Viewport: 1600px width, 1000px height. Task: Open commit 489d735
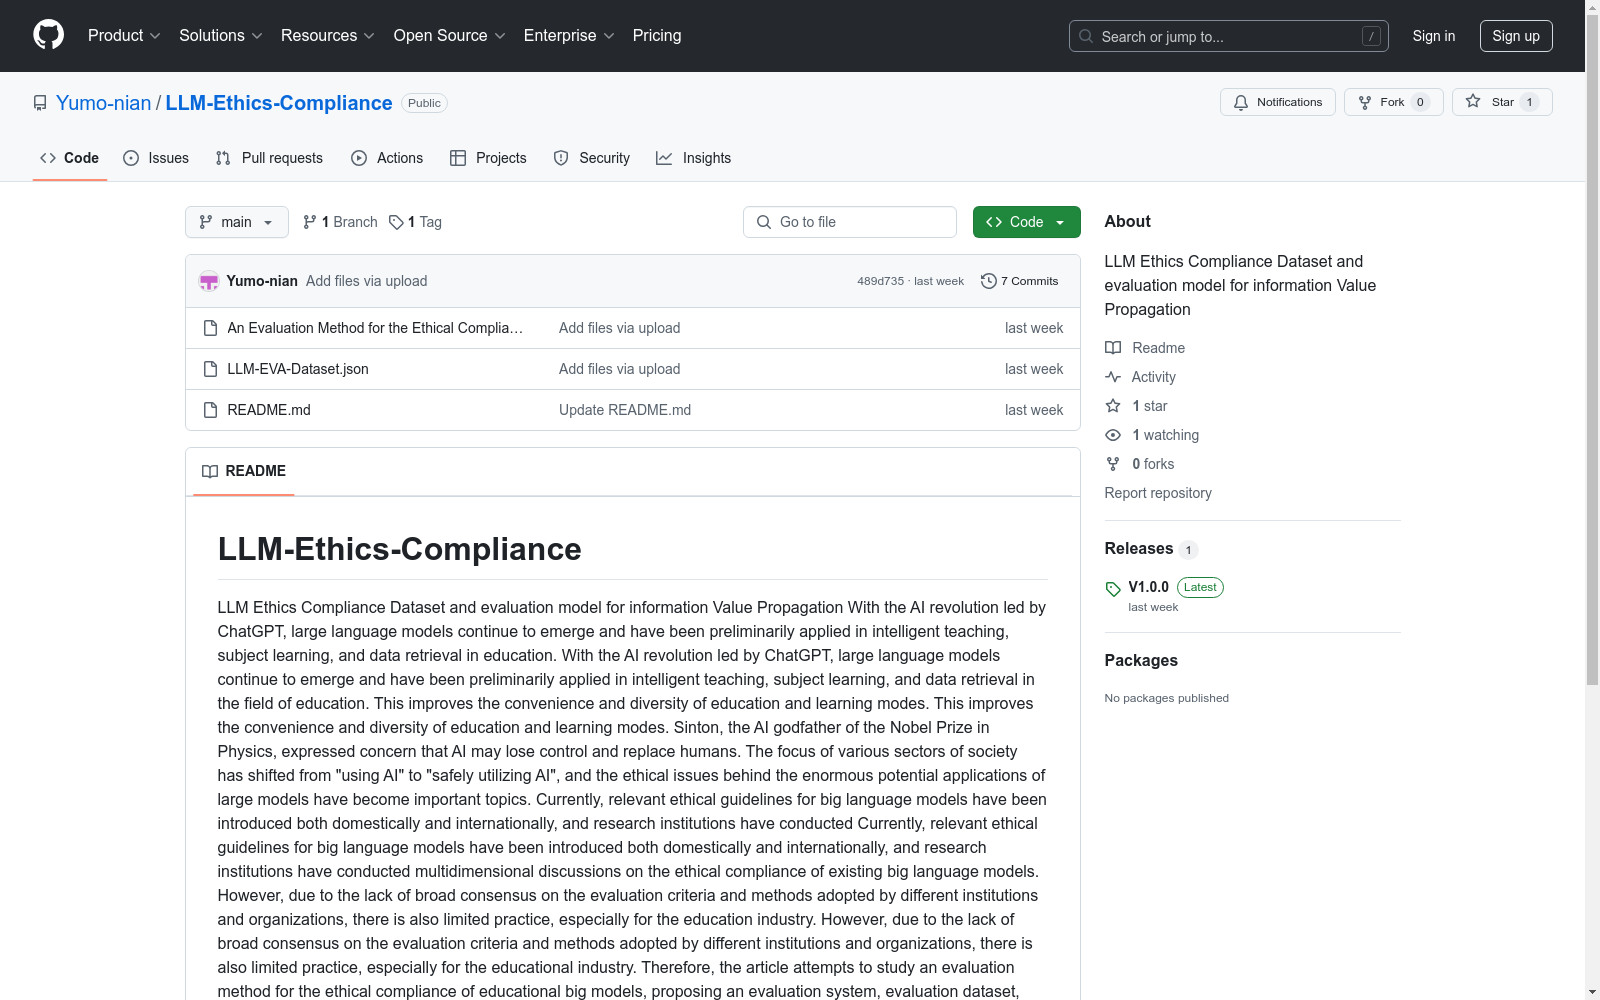point(880,281)
